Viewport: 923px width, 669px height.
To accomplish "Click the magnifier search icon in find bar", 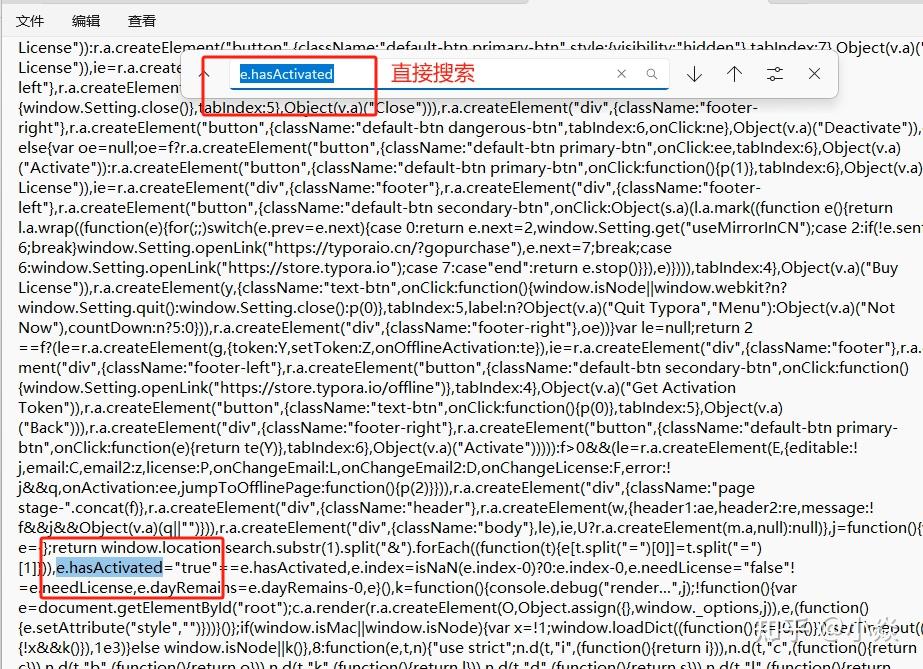I will [x=652, y=74].
